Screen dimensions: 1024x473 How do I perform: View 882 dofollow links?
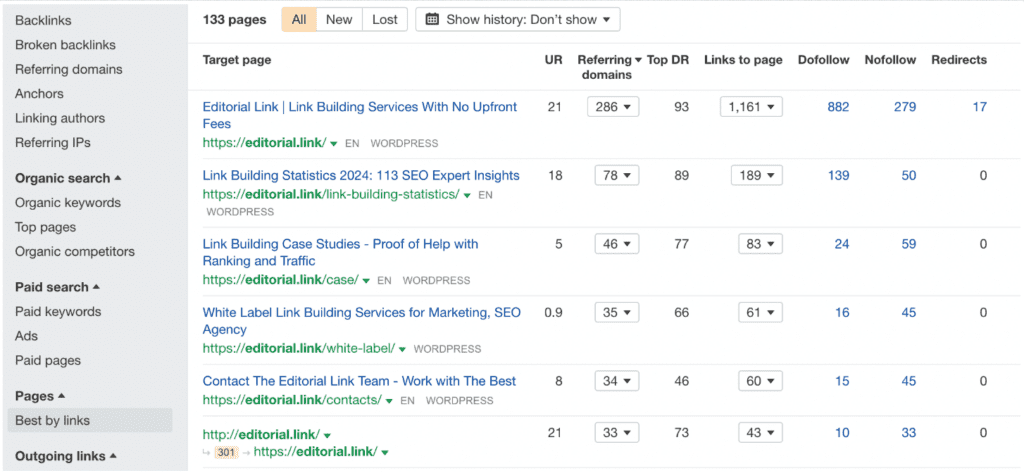(x=838, y=106)
